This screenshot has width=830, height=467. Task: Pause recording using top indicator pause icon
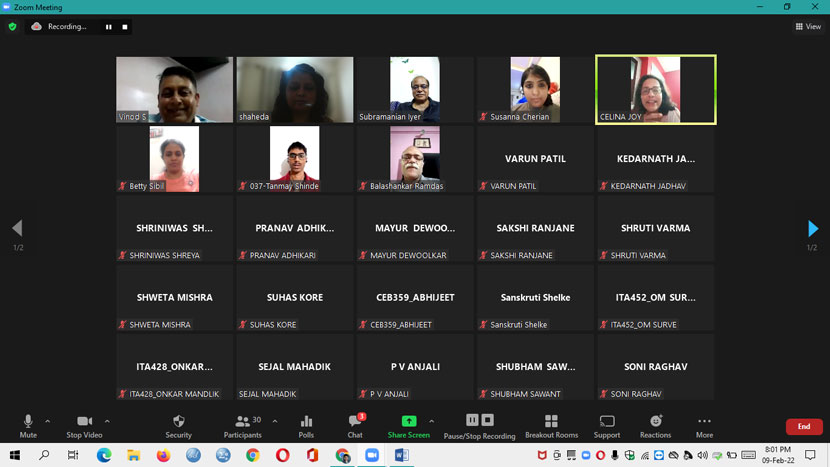(109, 27)
